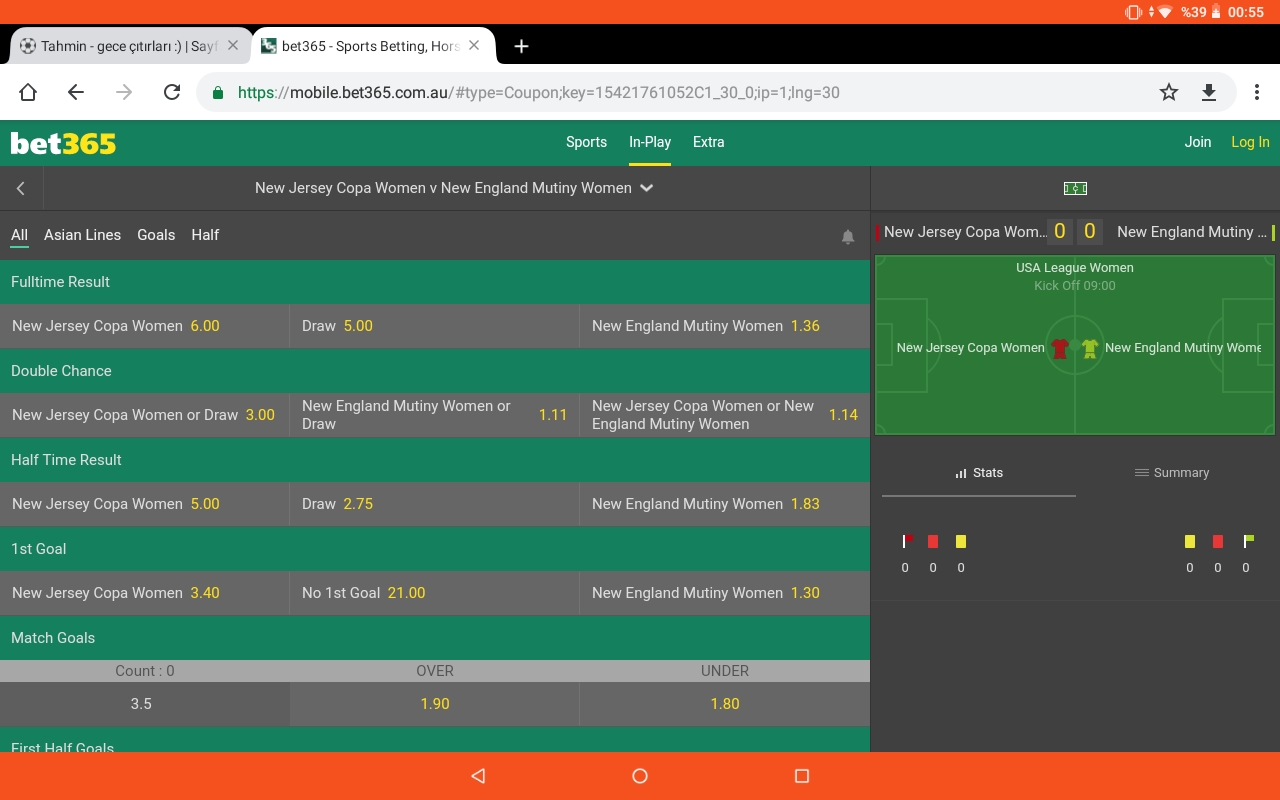Click the left team yellow card icon
This screenshot has width=1280, height=800.
[961, 541]
